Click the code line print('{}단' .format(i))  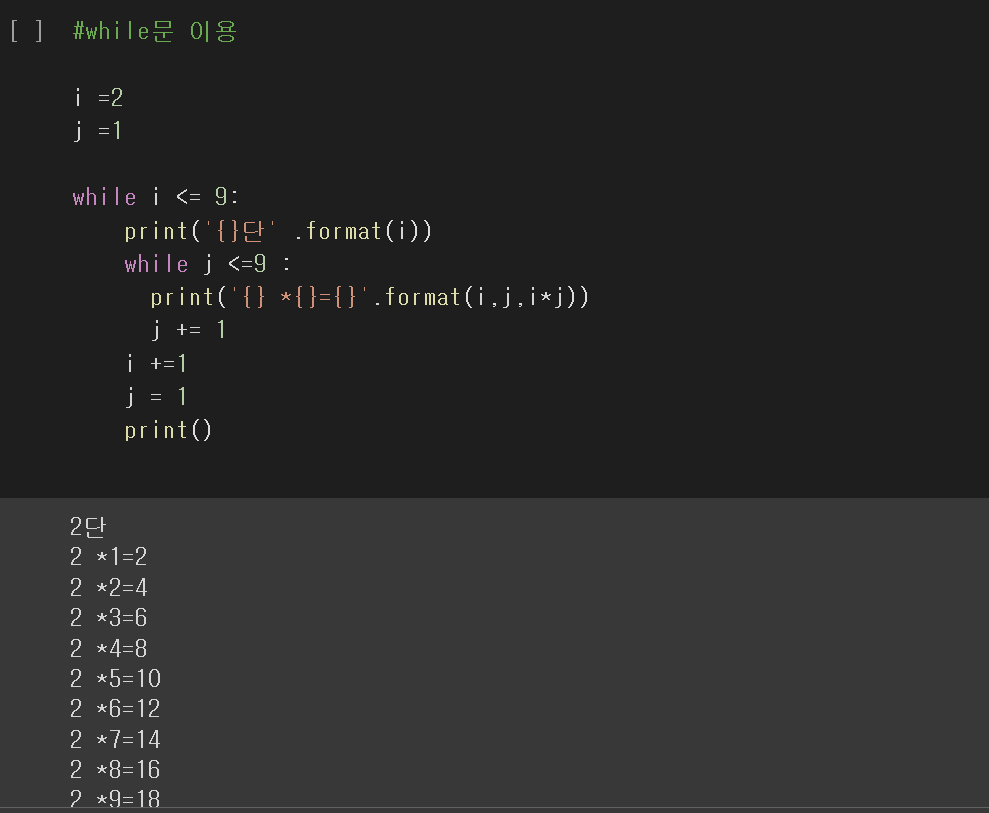point(278,231)
